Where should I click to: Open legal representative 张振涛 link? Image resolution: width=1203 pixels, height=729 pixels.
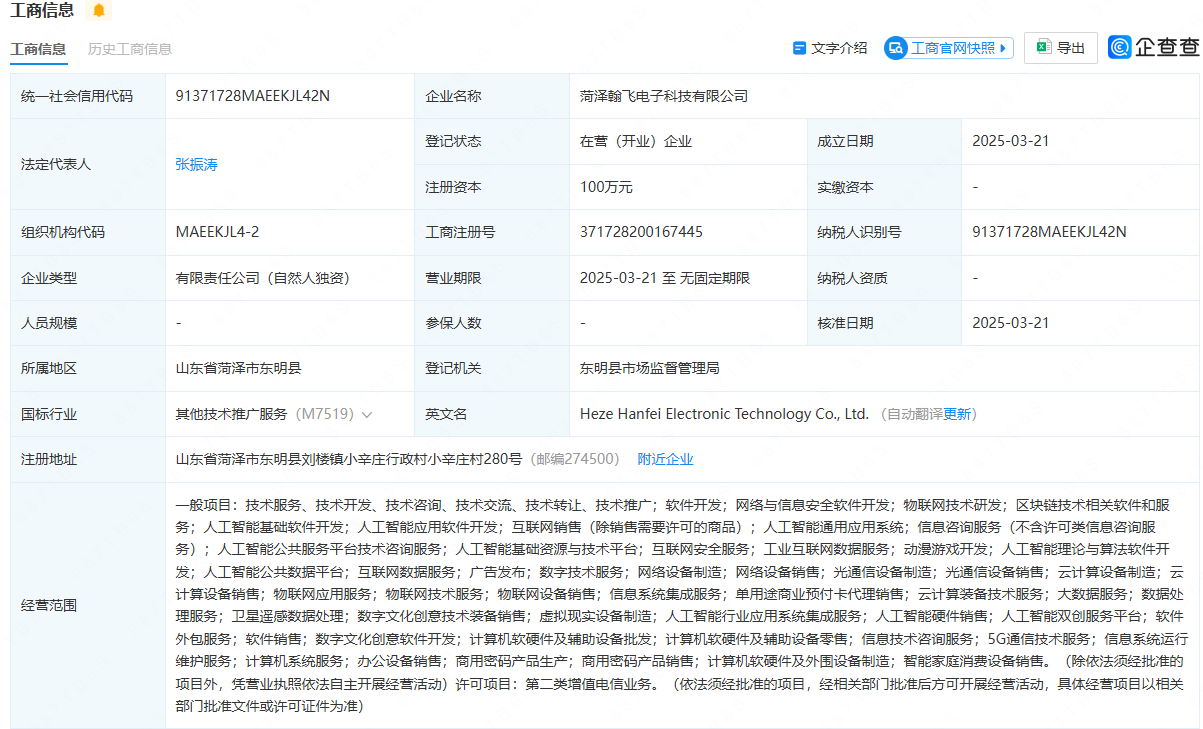196,164
